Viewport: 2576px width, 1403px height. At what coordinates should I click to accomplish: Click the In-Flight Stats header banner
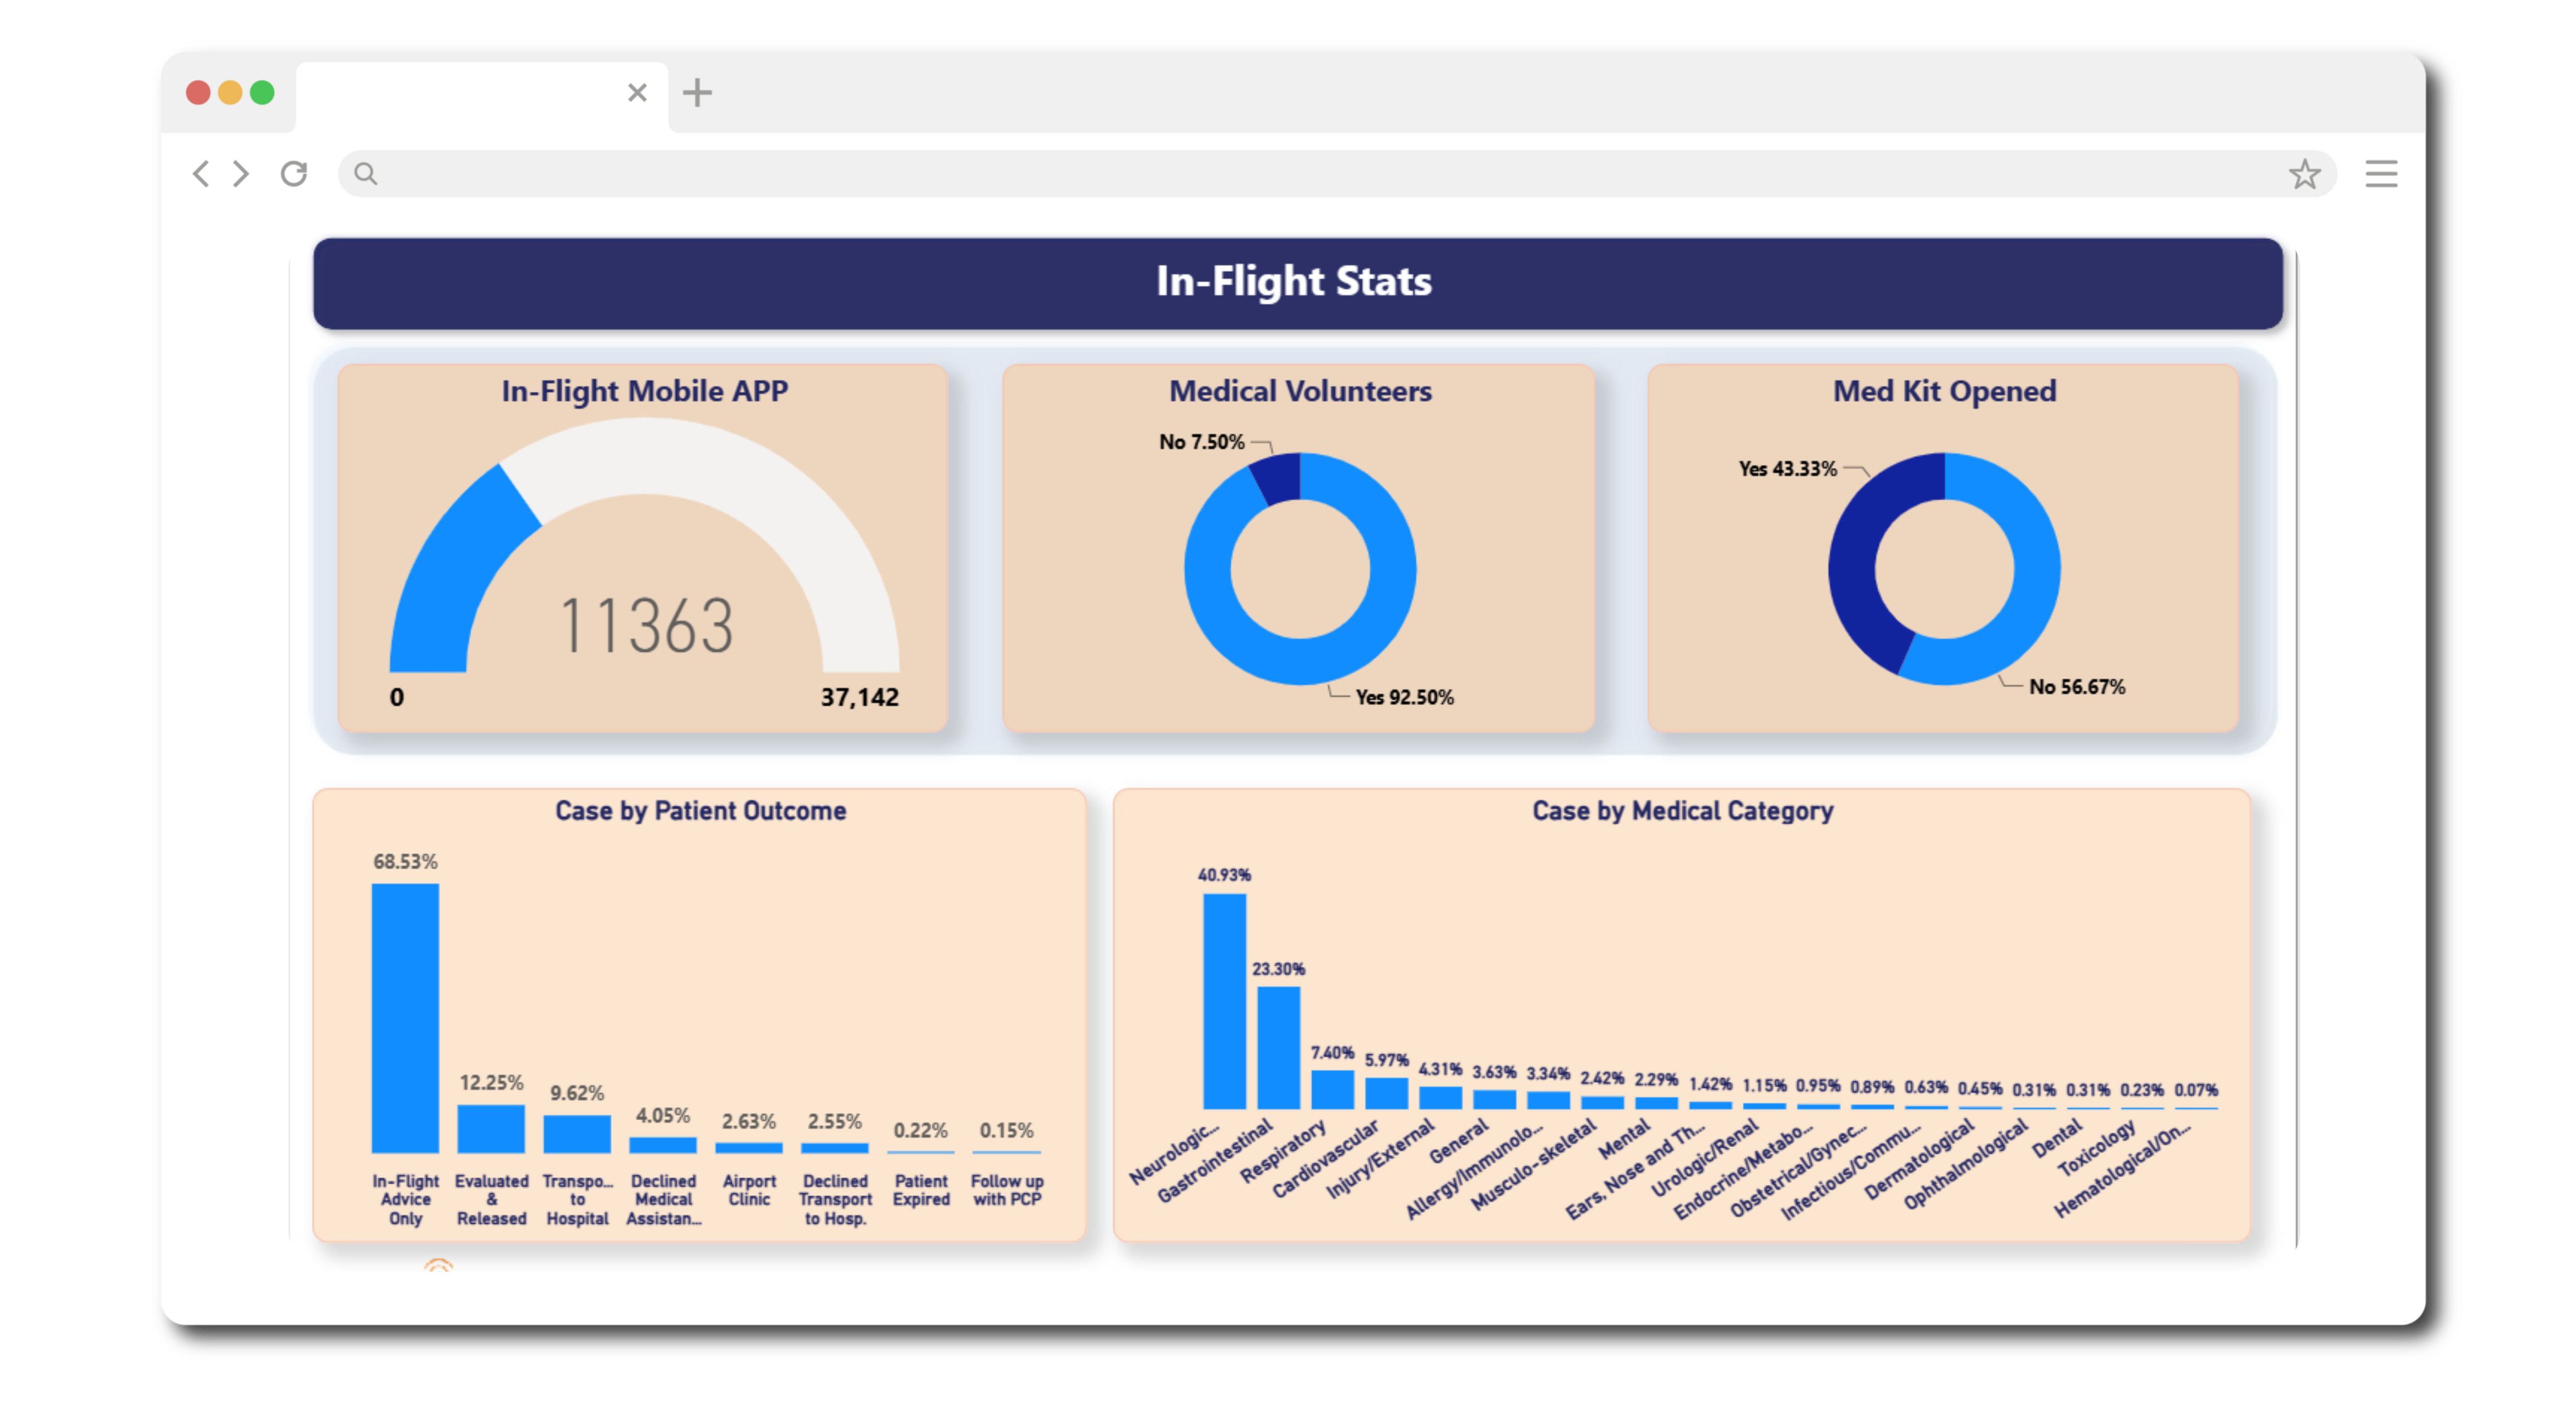click(1297, 283)
